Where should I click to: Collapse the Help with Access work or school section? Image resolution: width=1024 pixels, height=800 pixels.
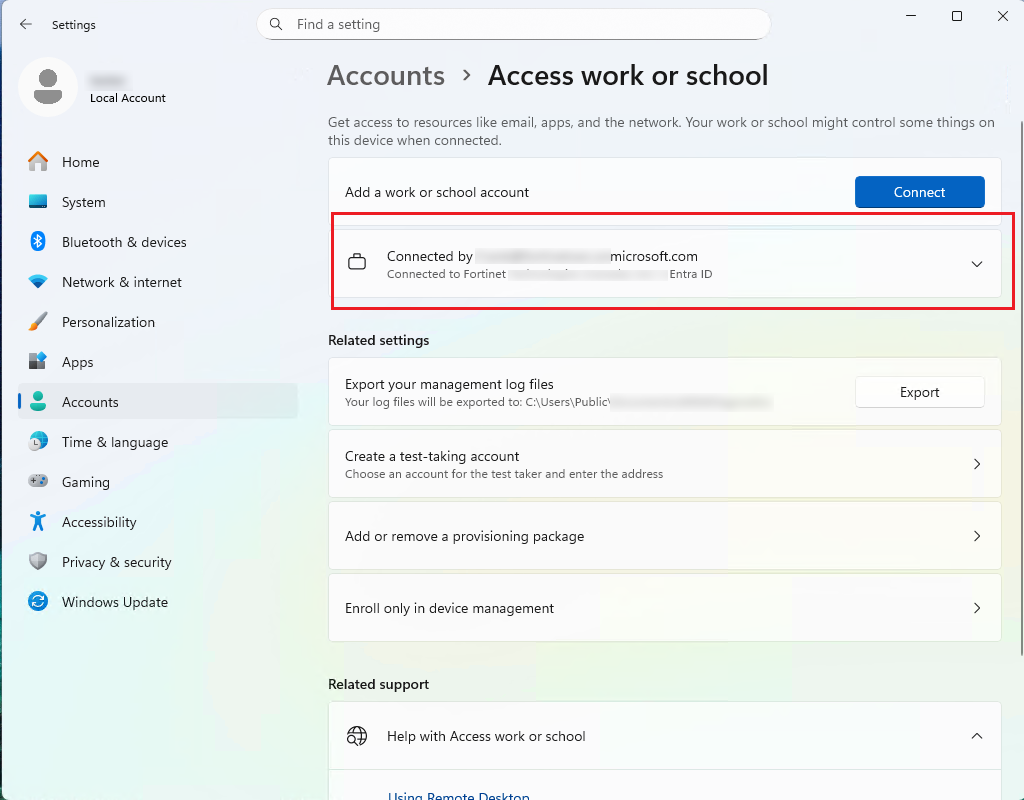pos(977,736)
